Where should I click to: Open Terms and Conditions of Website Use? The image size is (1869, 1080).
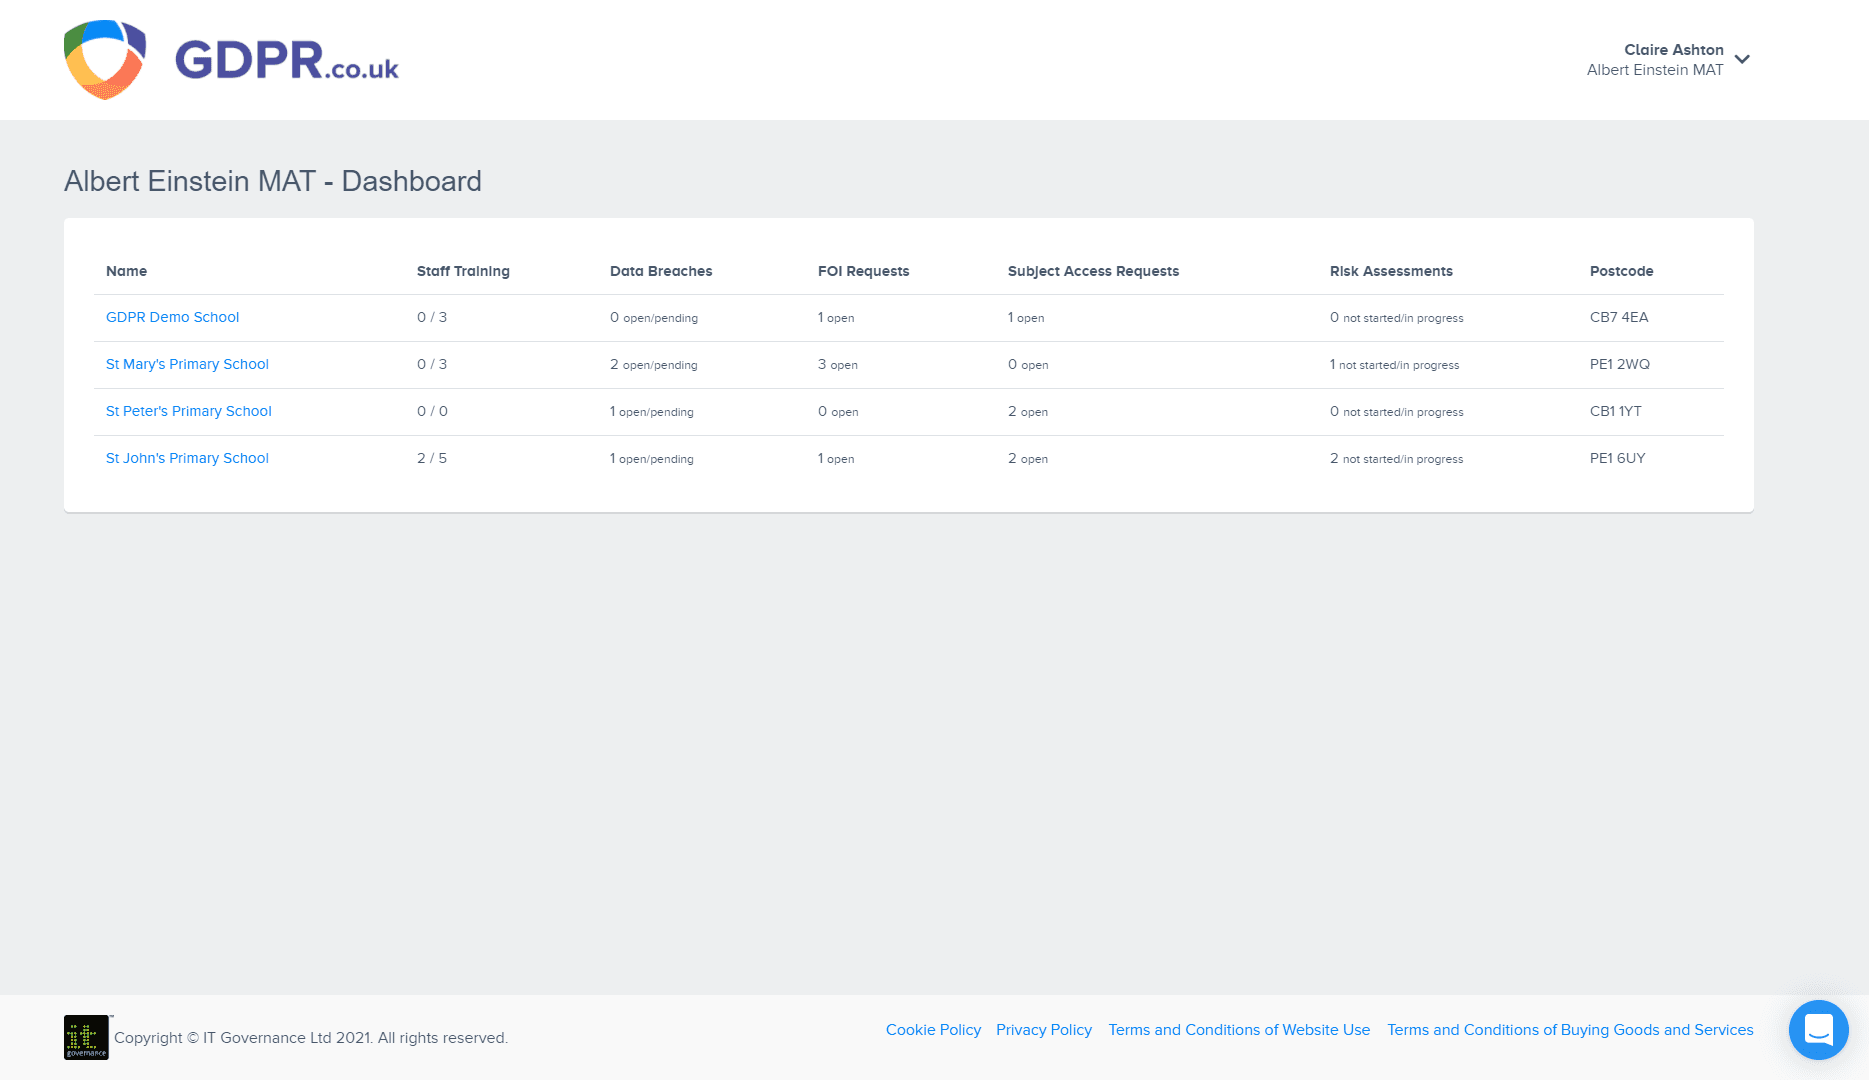coord(1239,1030)
